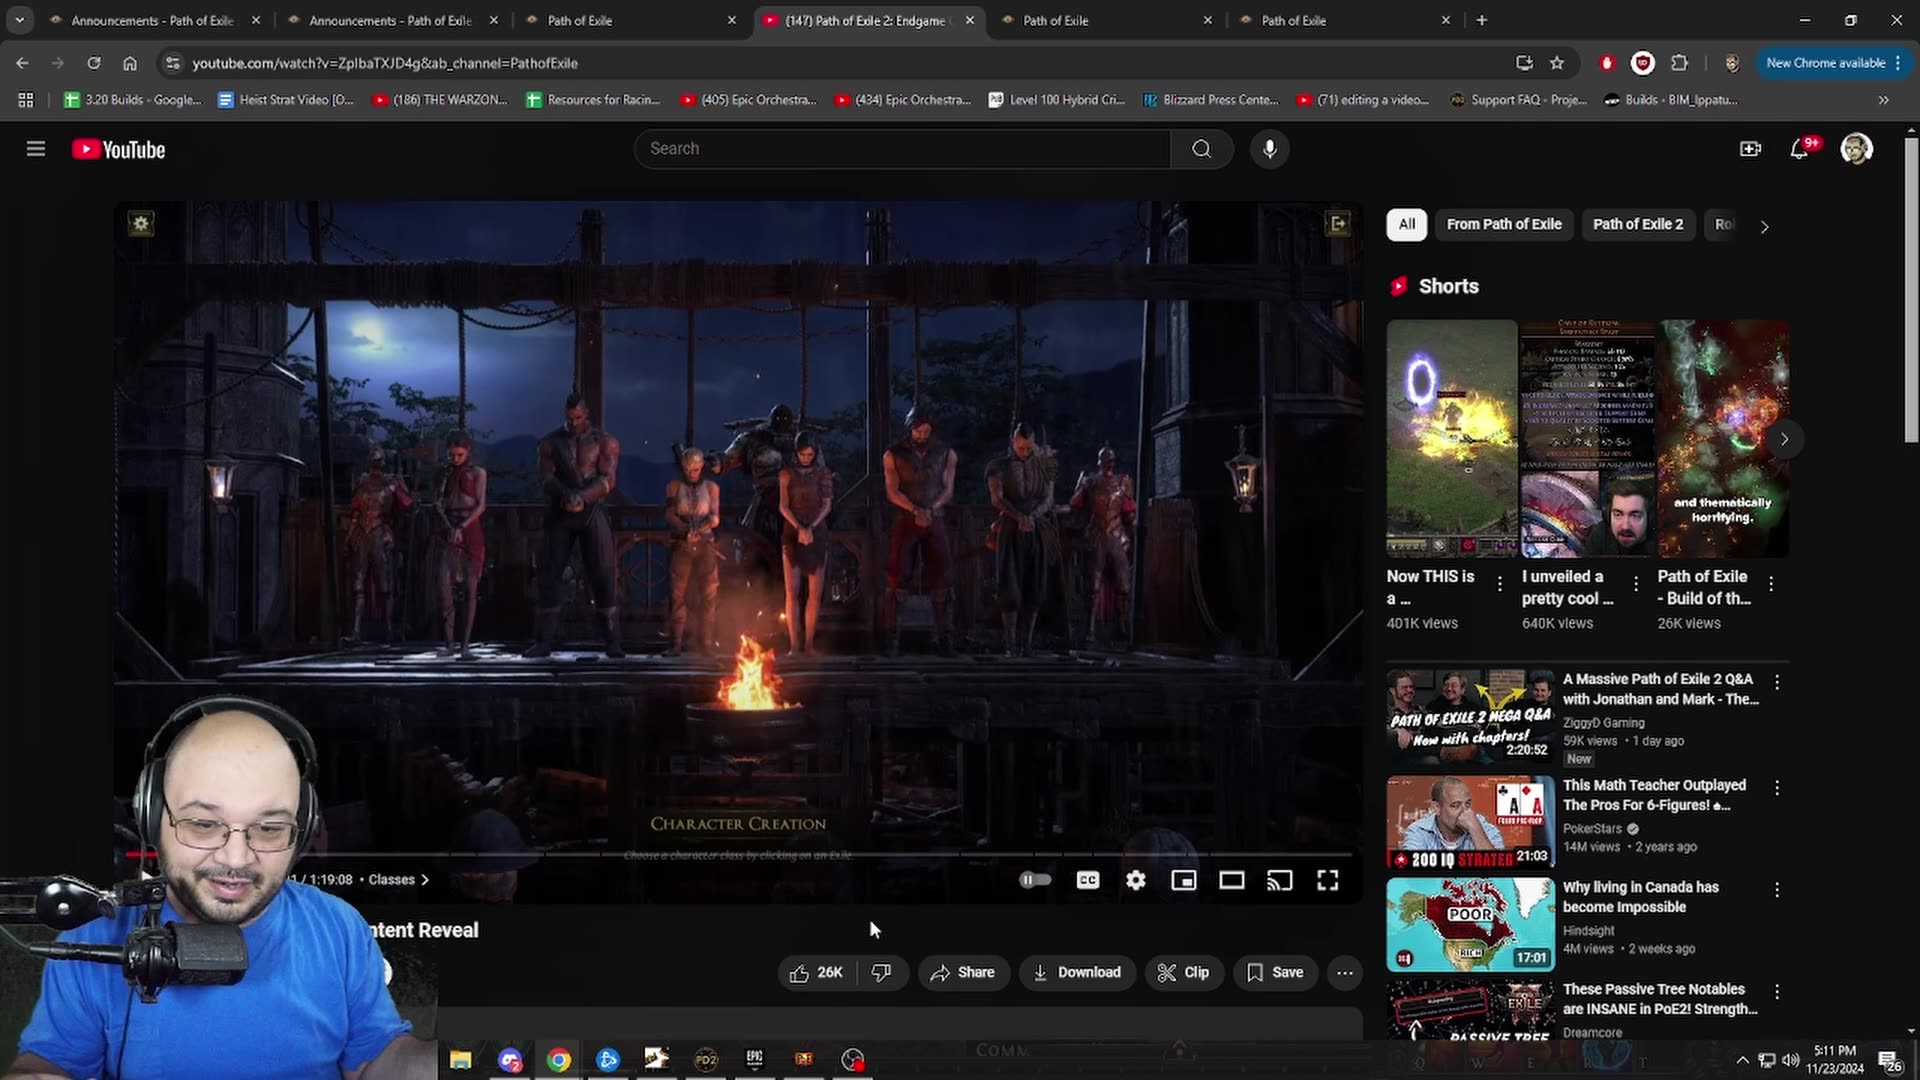Click the Clip button
The image size is (1920, 1080).
click(x=1183, y=972)
